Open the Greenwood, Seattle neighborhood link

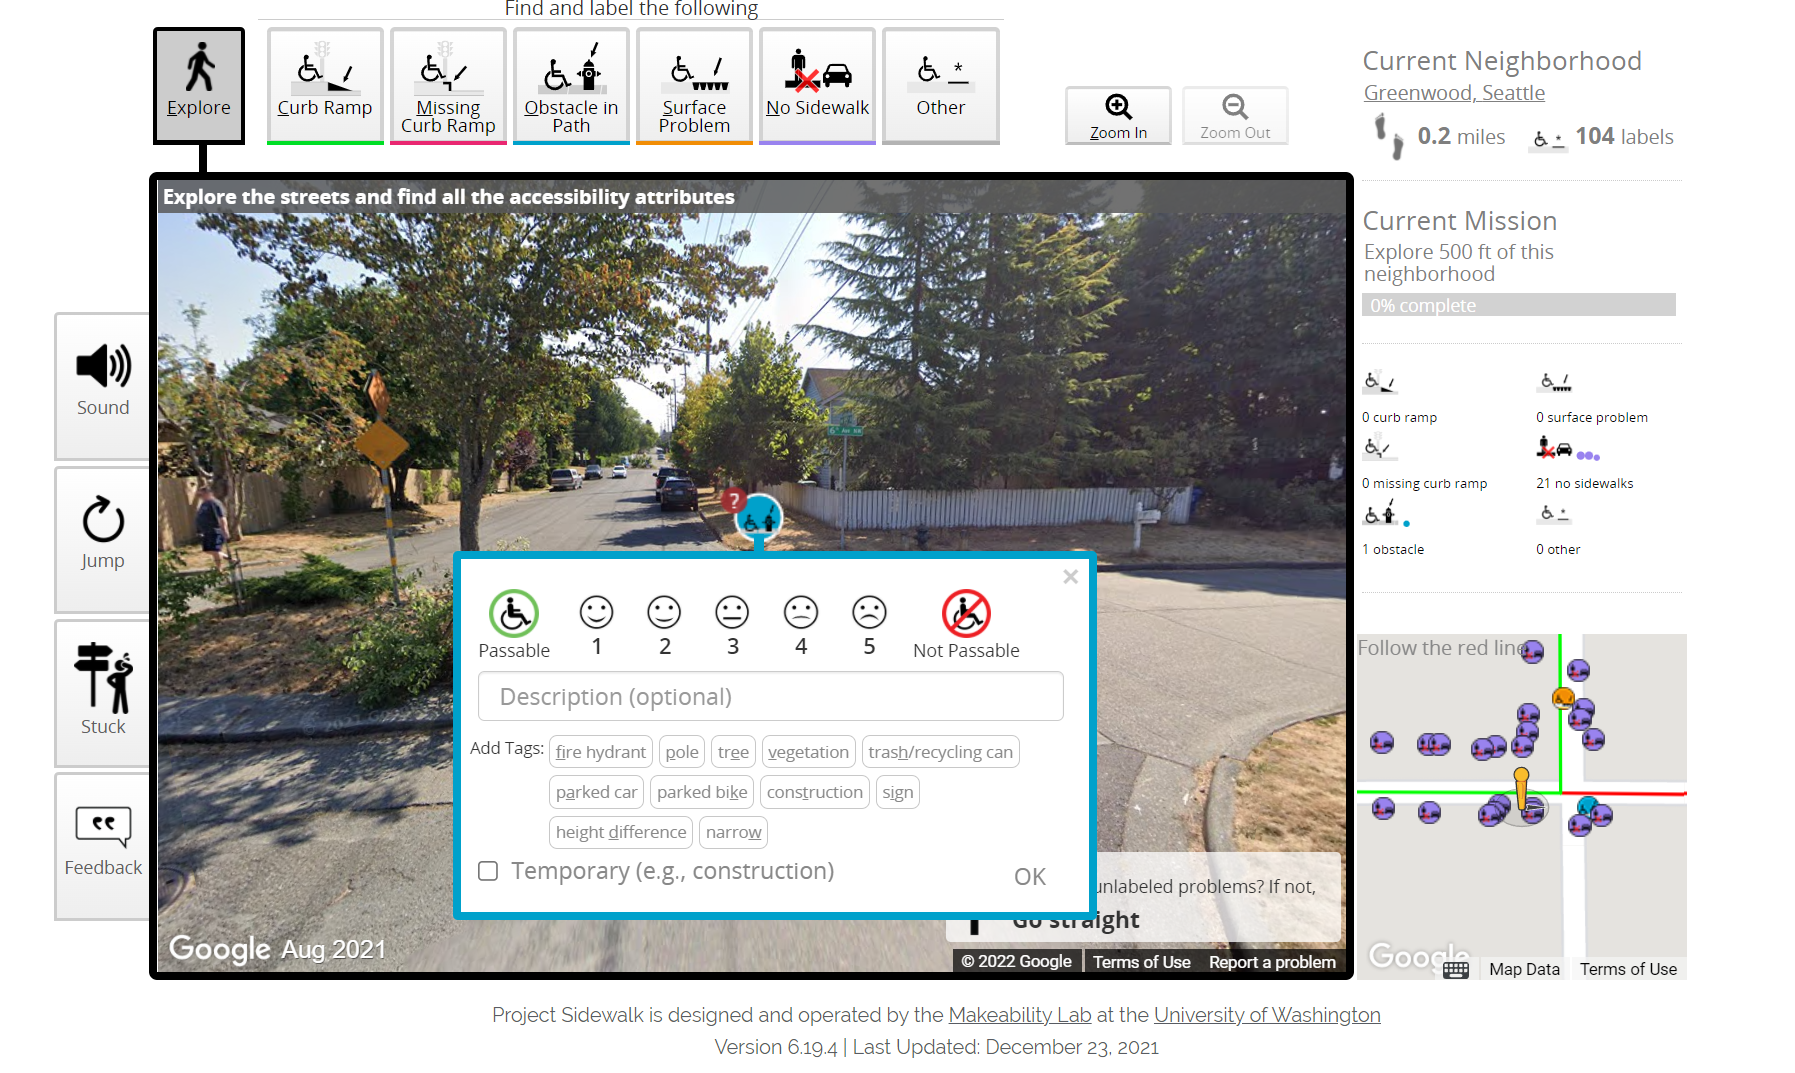click(1454, 93)
